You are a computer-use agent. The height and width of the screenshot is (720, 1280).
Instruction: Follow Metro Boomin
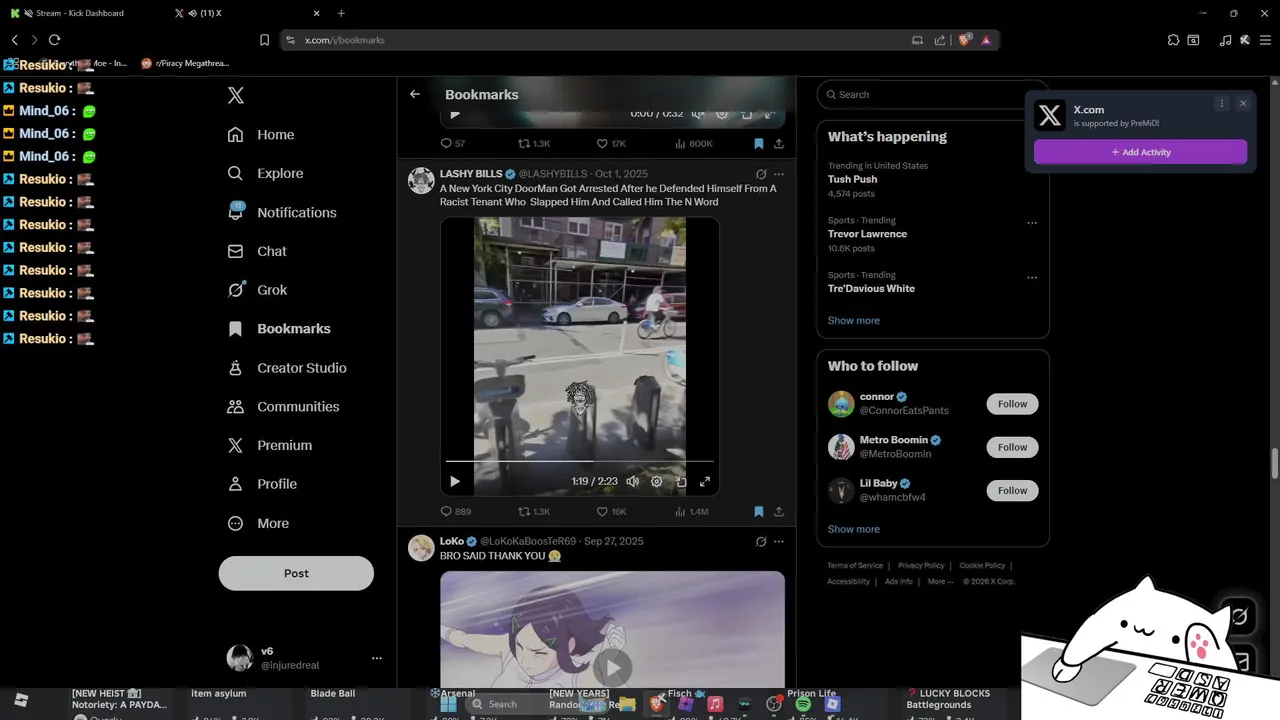pos(1012,447)
